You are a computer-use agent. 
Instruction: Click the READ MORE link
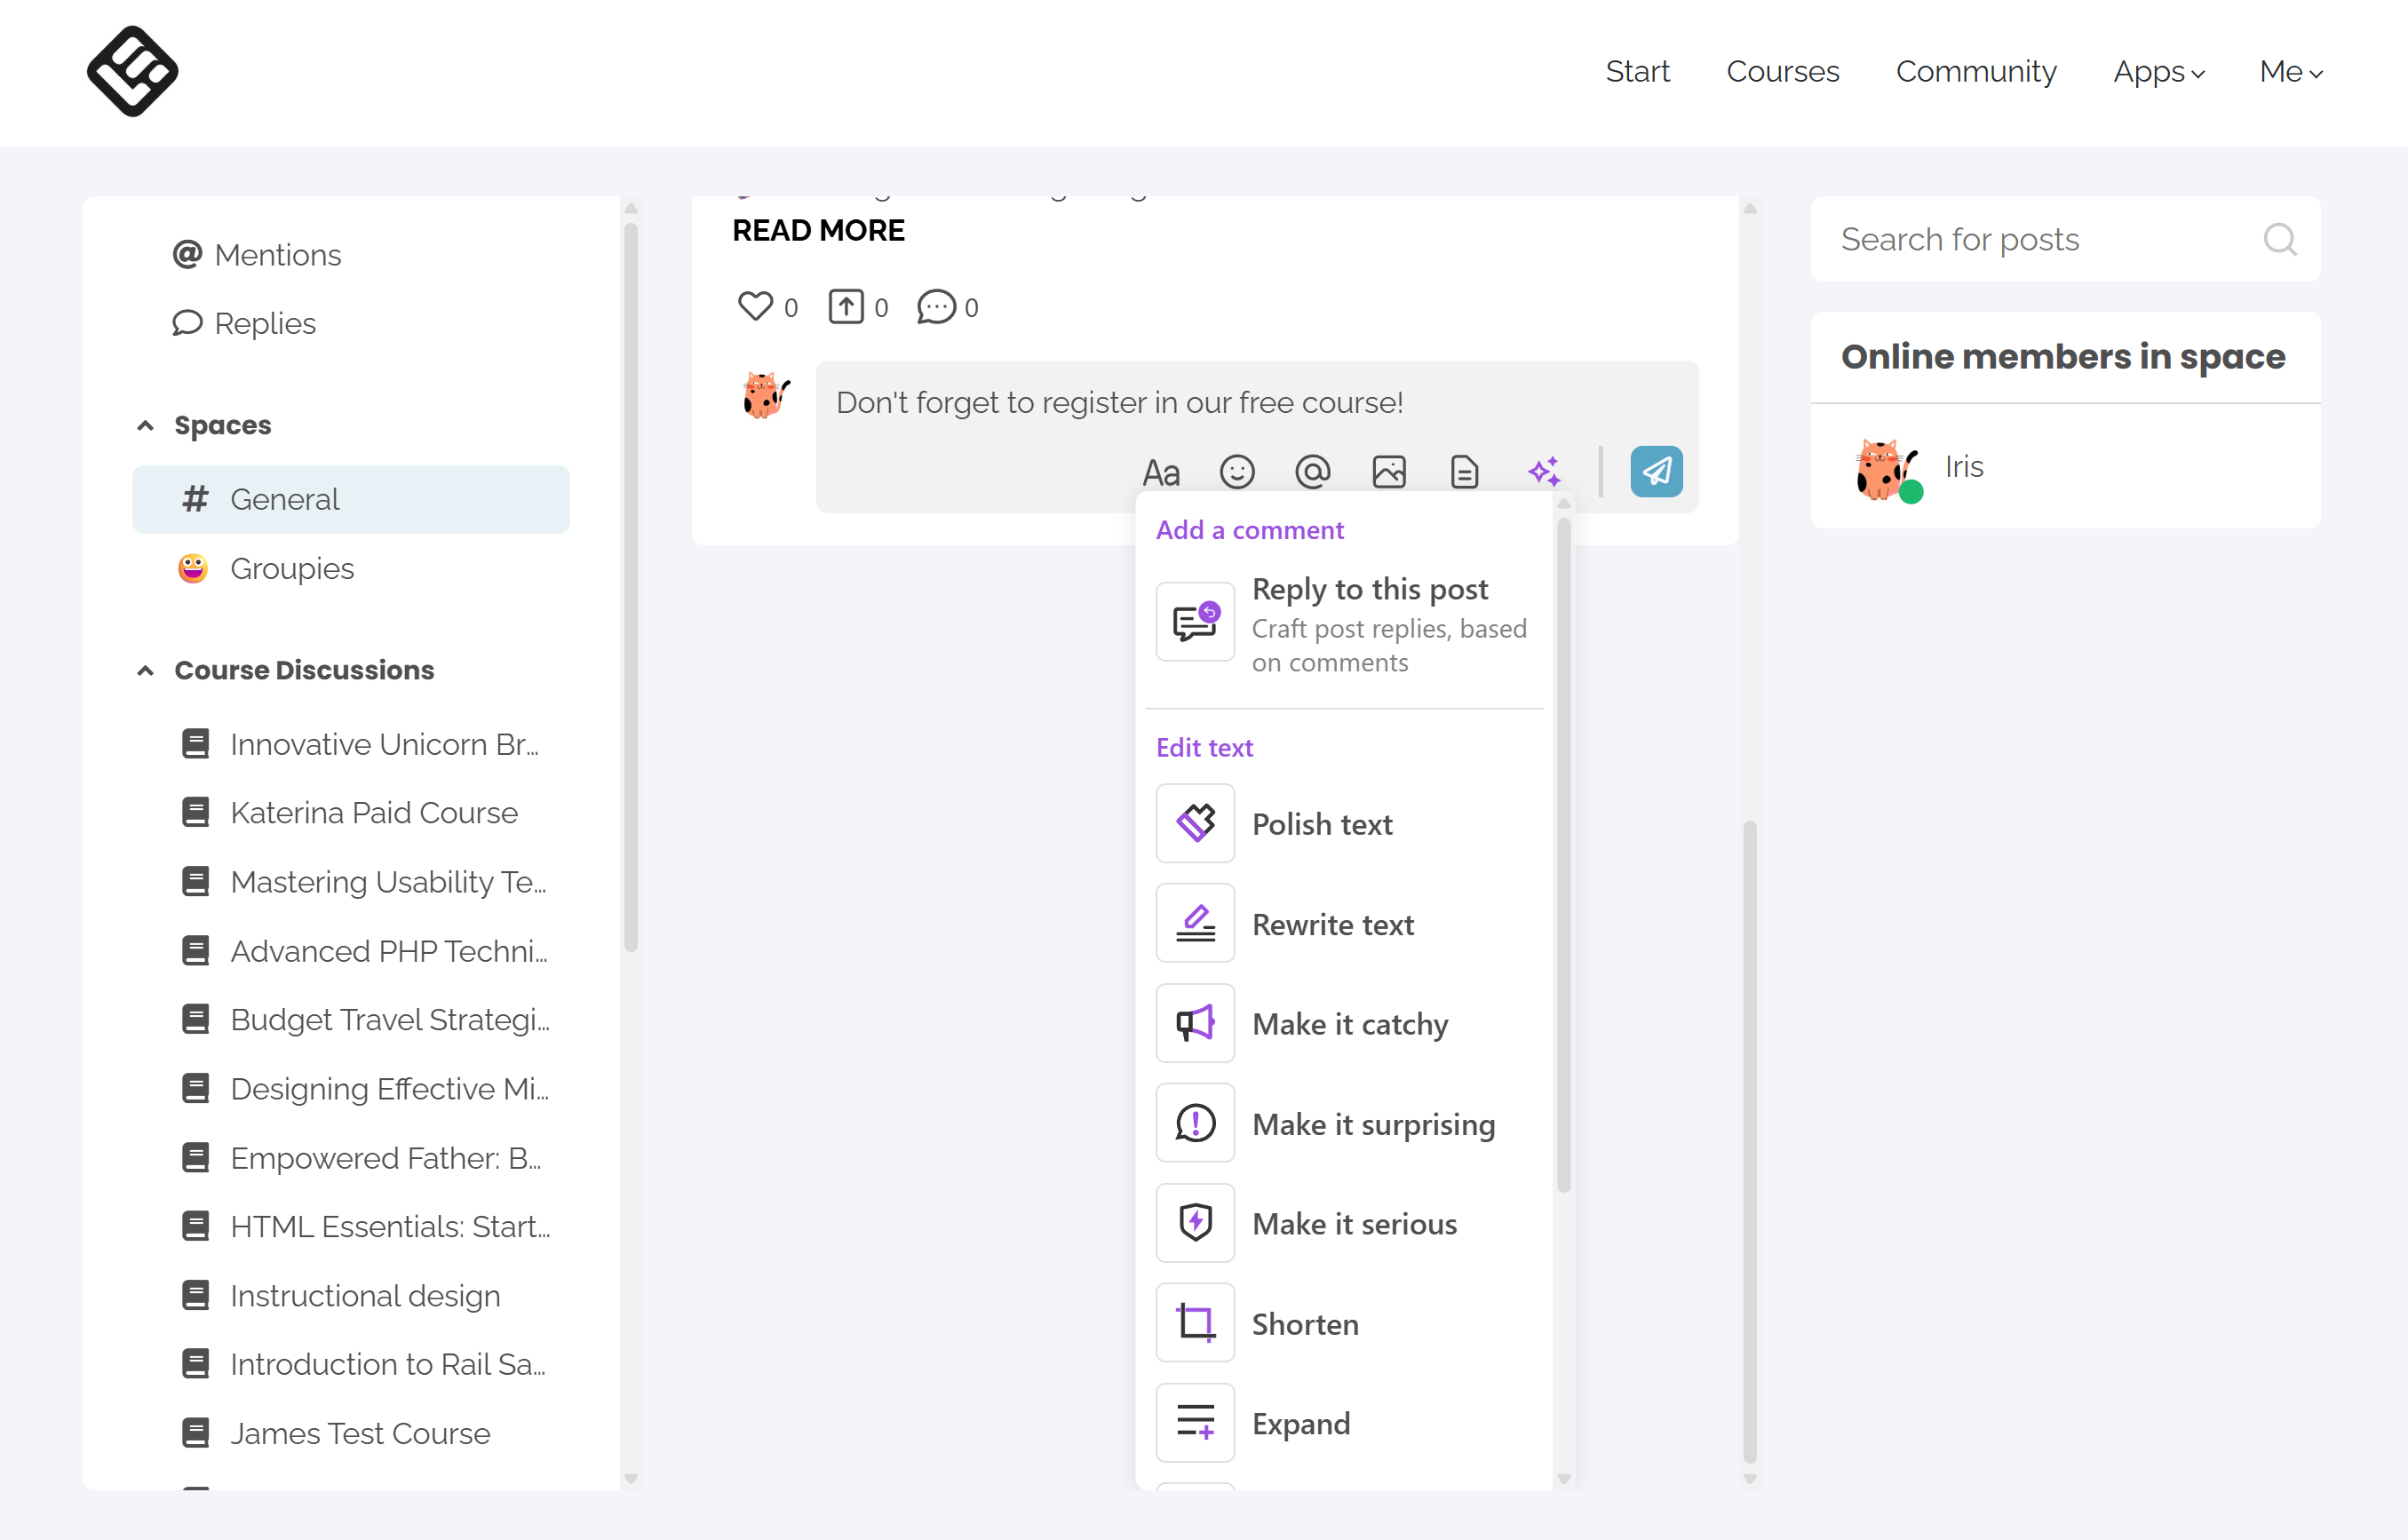click(818, 230)
